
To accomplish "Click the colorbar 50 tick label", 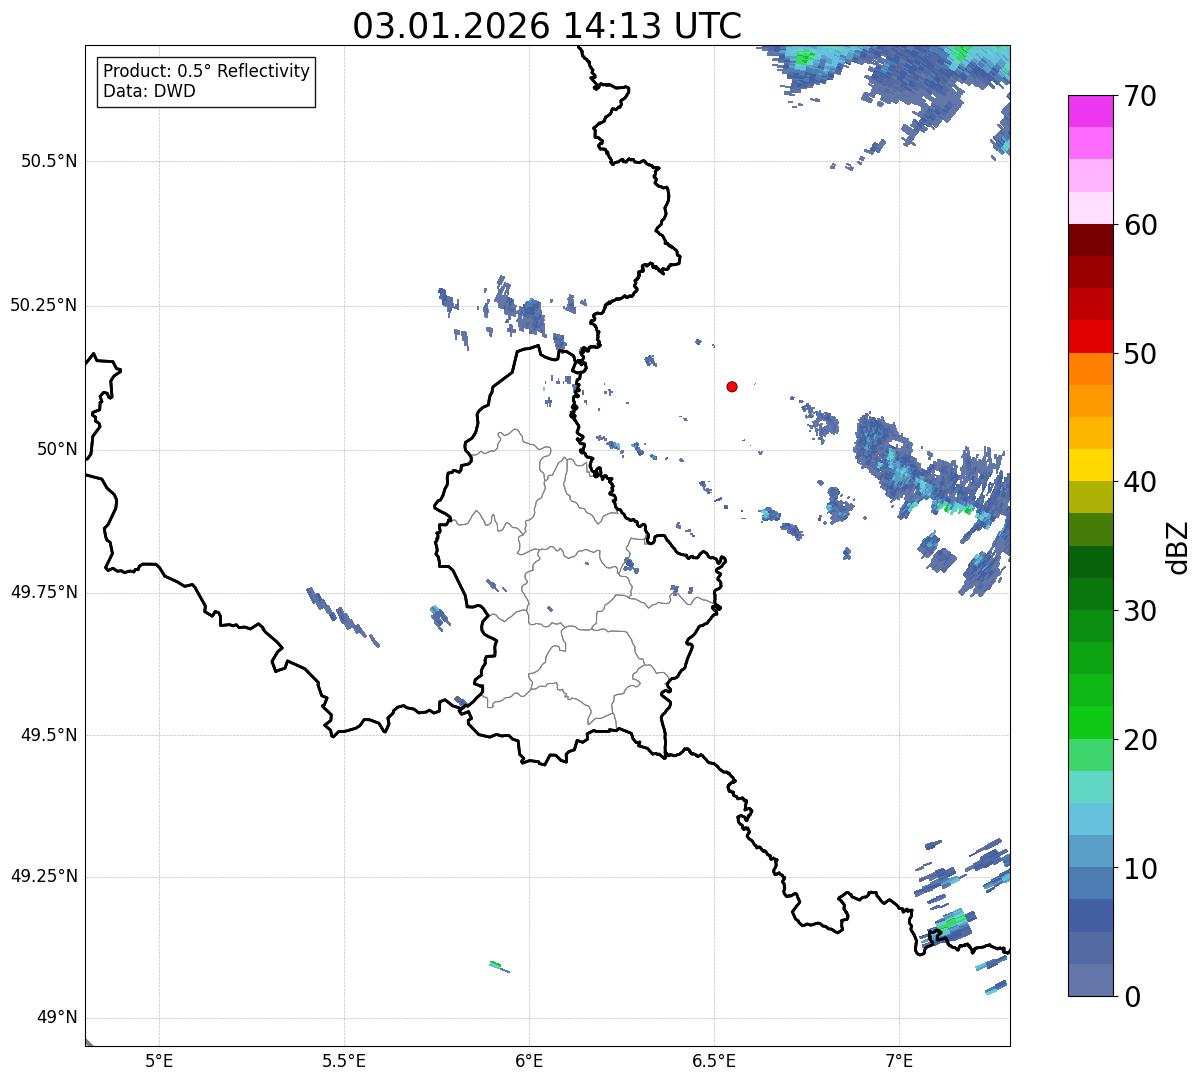I will pos(1141,354).
